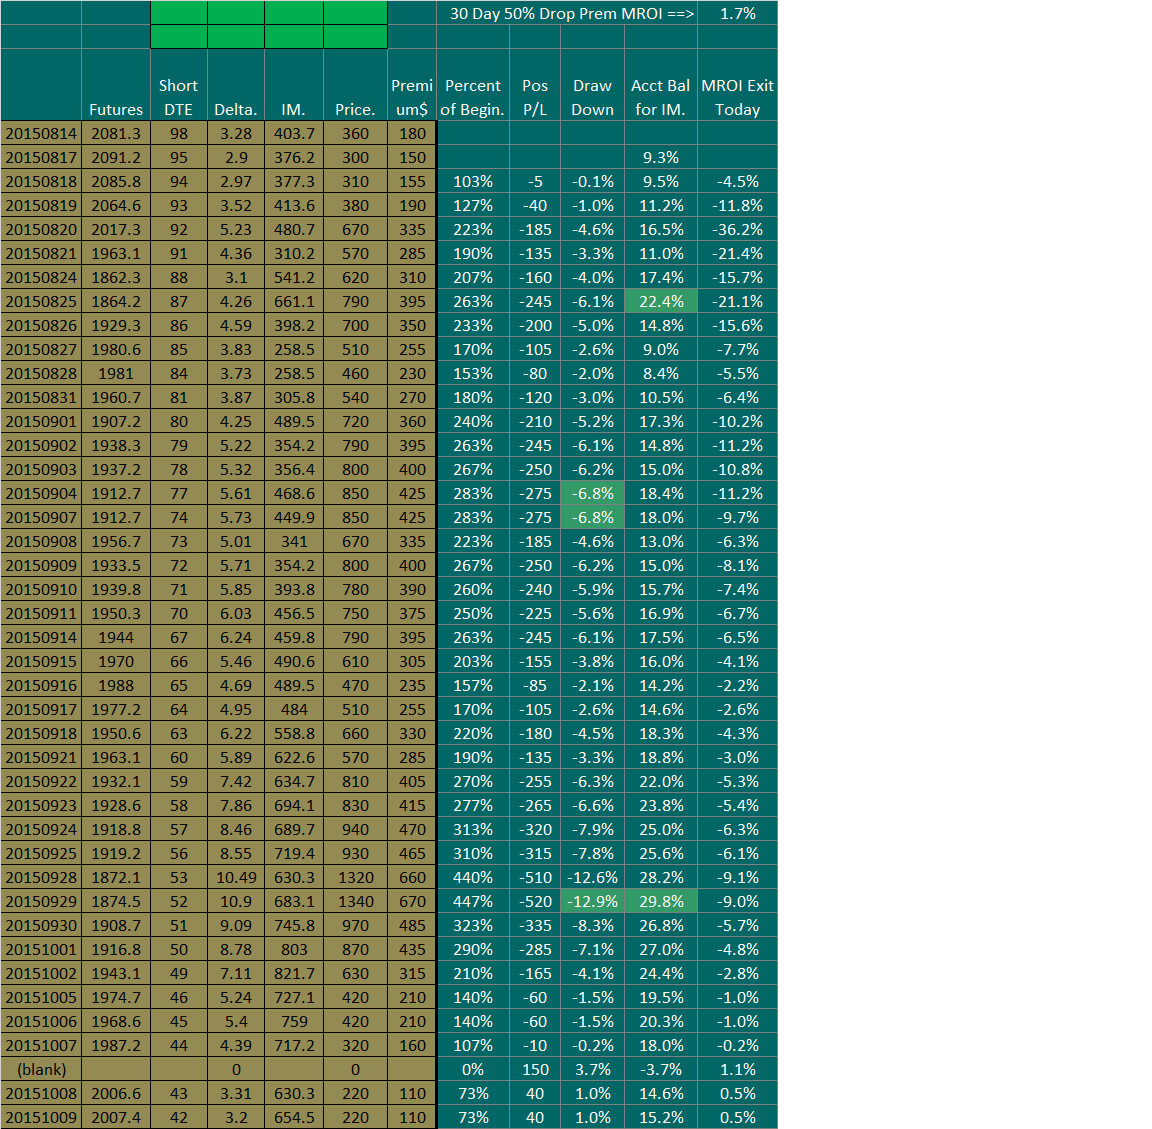Click the -21.4% MROI Exit cell
This screenshot has height=1129, width=1152.
(x=738, y=254)
